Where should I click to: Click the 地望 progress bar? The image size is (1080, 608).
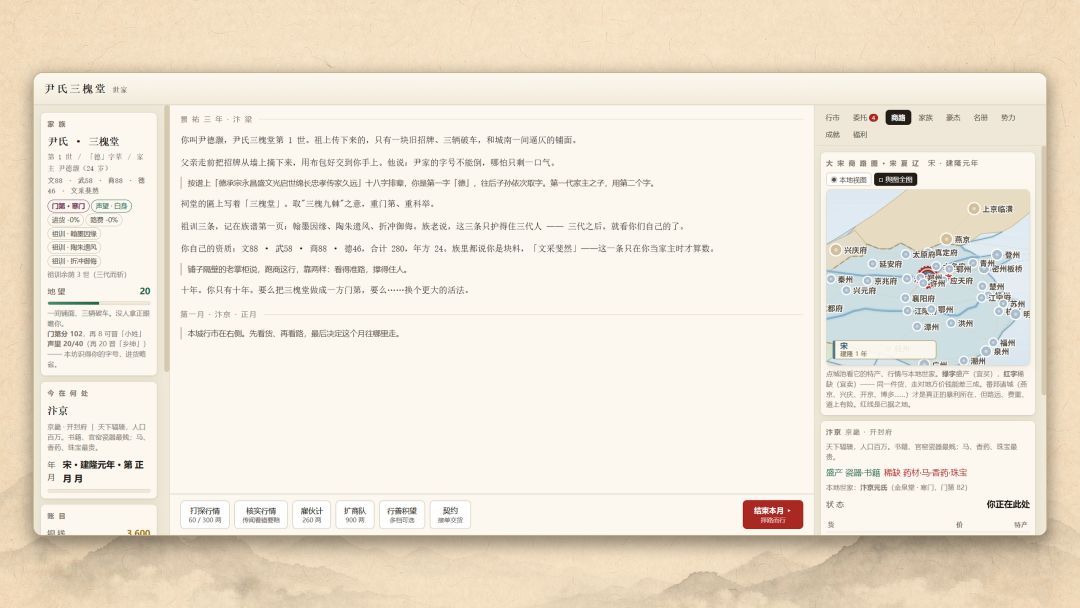(98, 303)
